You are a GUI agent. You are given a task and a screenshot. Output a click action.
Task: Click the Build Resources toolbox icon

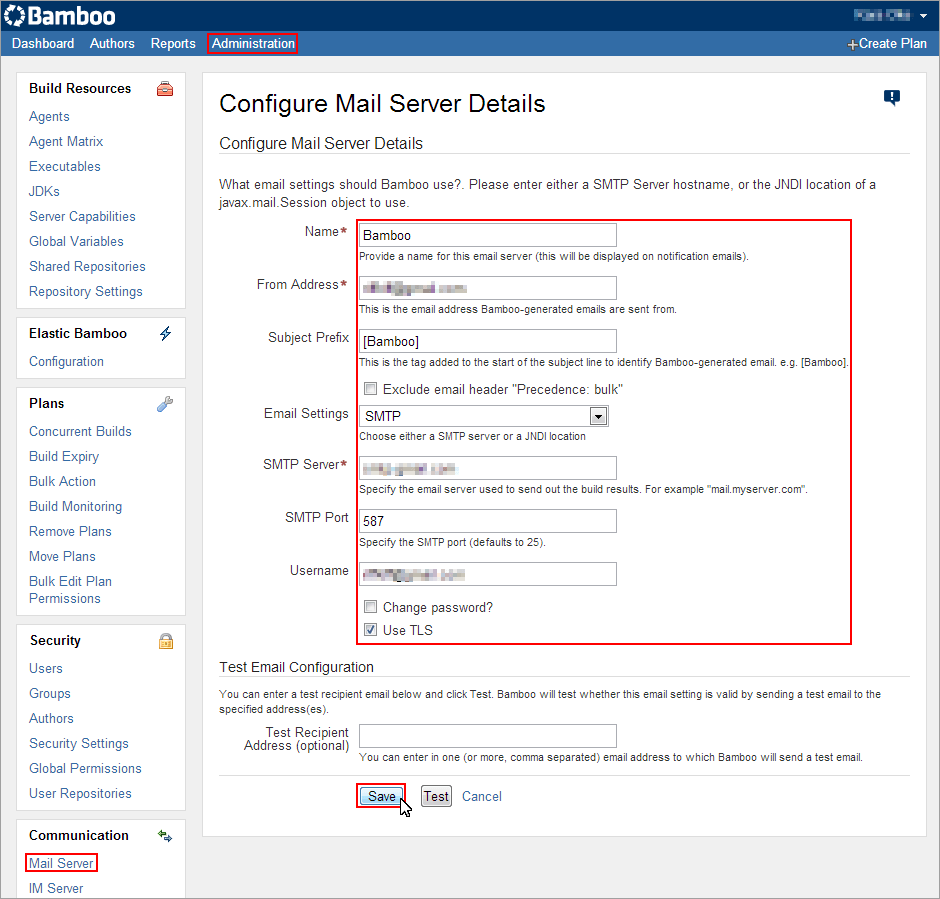pos(165,89)
